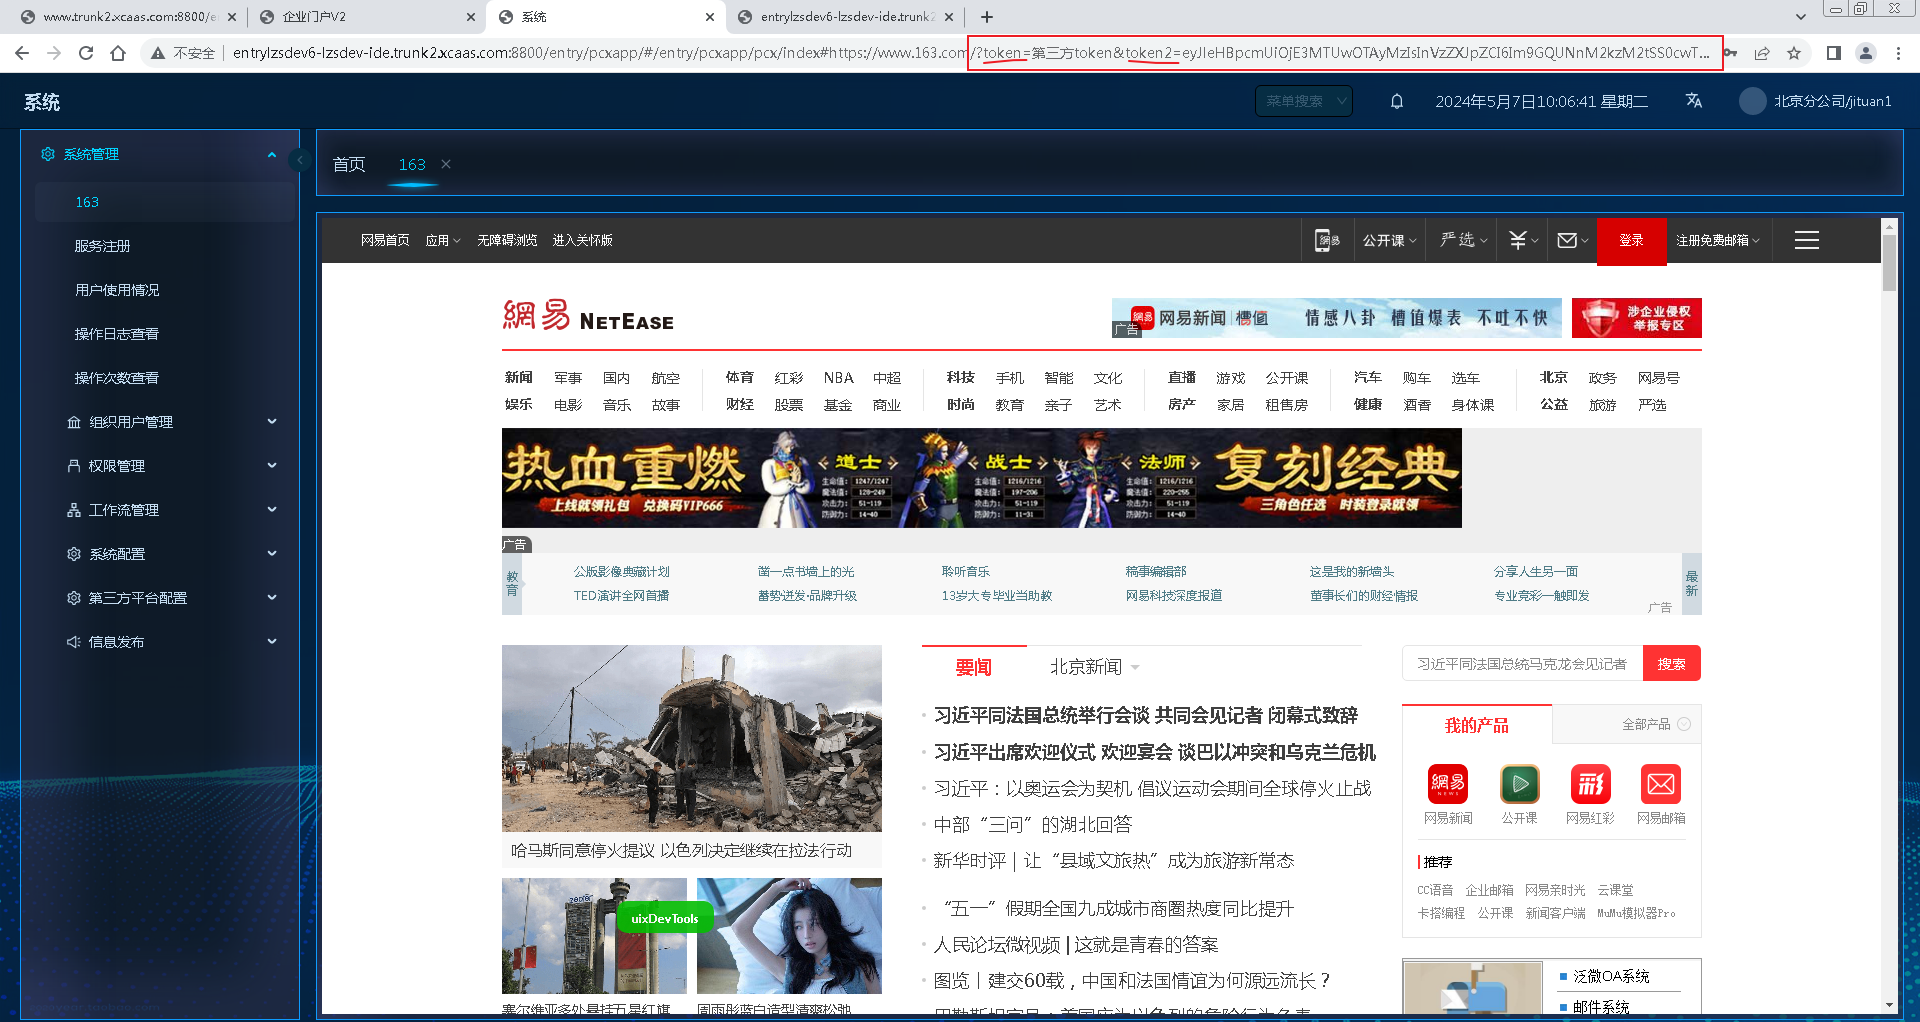Click the mobile app phone icon
This screenshot has width=1920, height=1022.
[1327, 240]
